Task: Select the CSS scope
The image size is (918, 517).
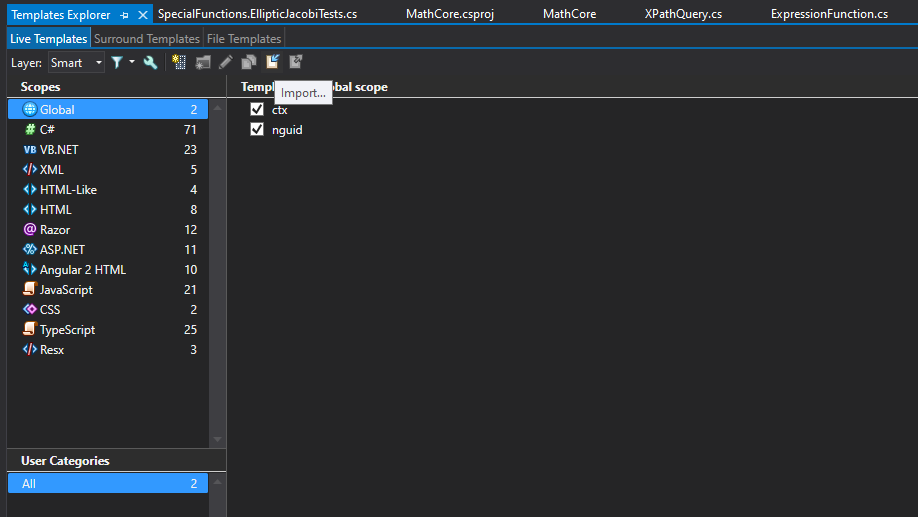Action: tap(108, 309)
